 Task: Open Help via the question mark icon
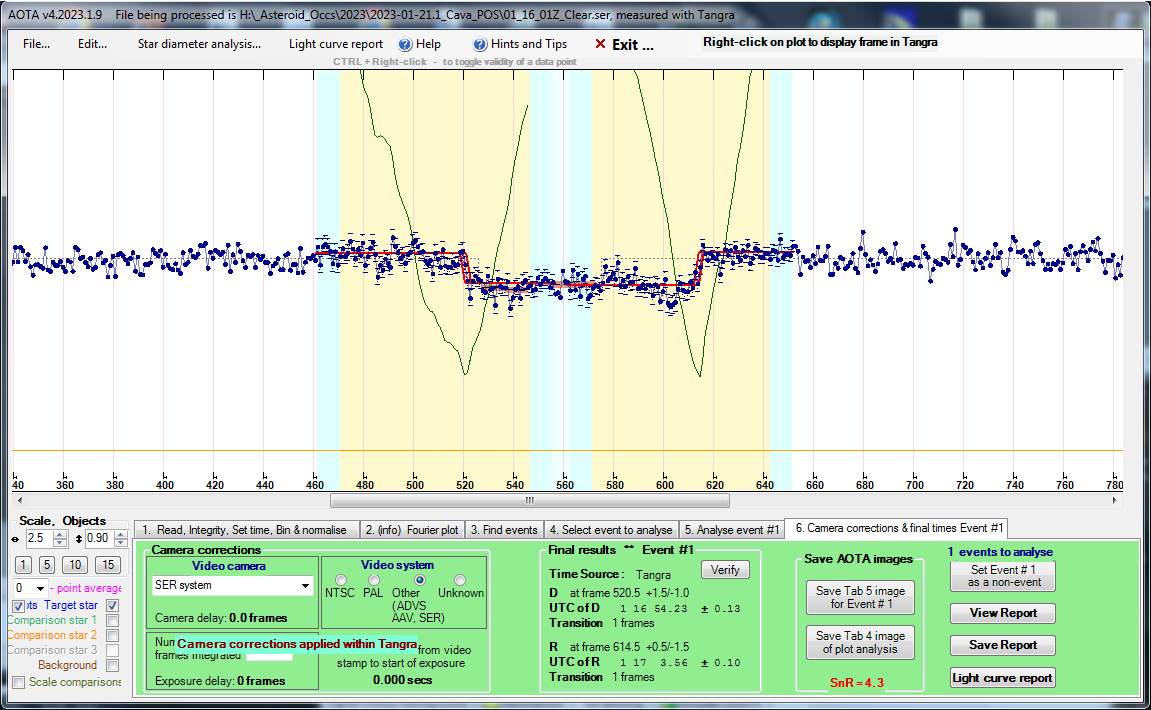pyautogui.click(x=405, y=44)
